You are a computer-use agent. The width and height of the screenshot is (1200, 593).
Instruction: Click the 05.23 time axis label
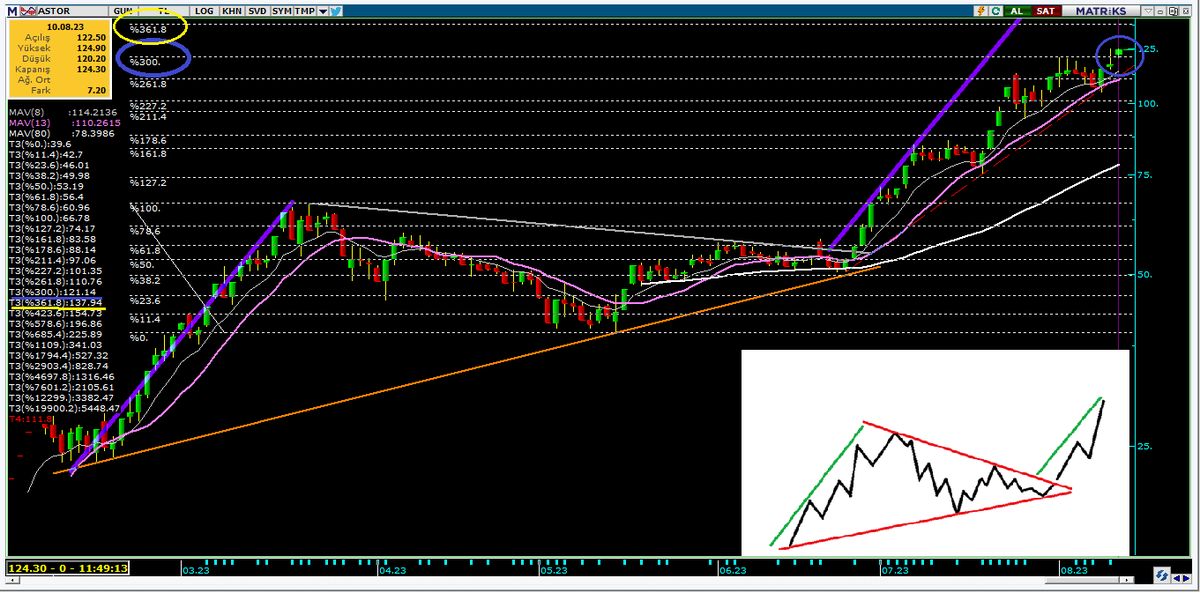coord(553,570)
